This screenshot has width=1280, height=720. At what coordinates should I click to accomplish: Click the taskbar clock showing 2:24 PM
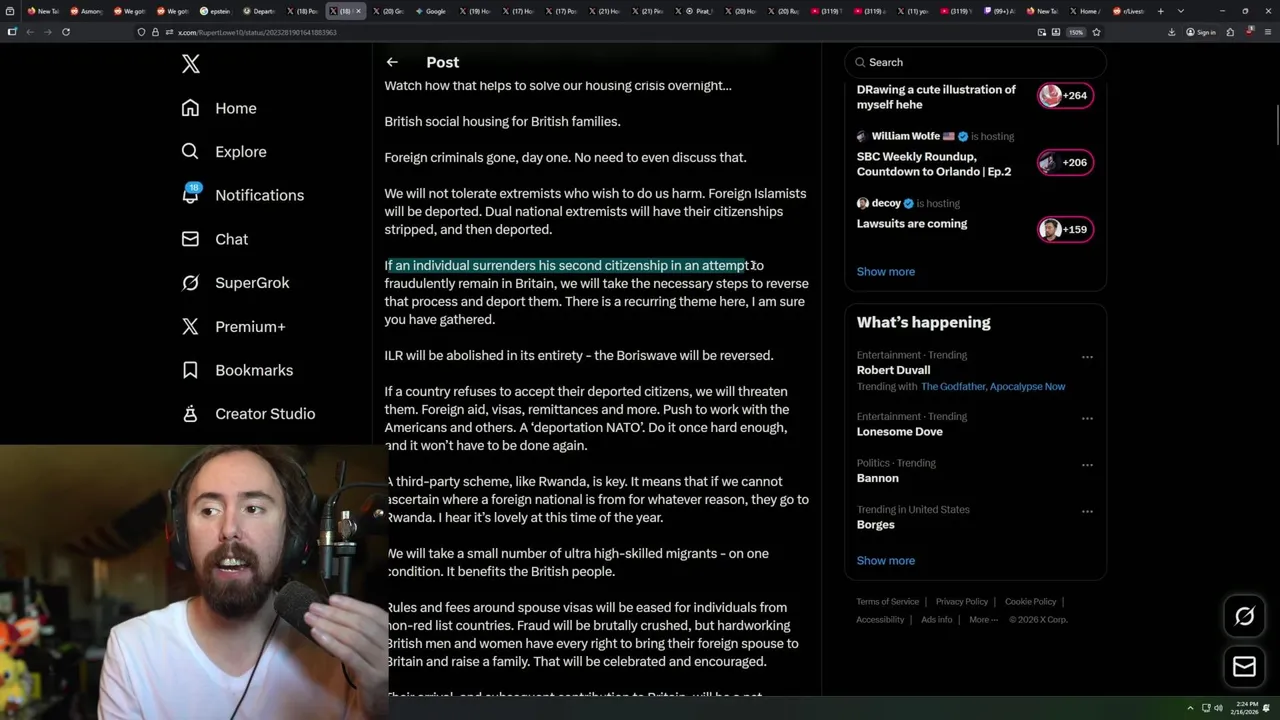pyautogui.click(x=1246, y=708)
